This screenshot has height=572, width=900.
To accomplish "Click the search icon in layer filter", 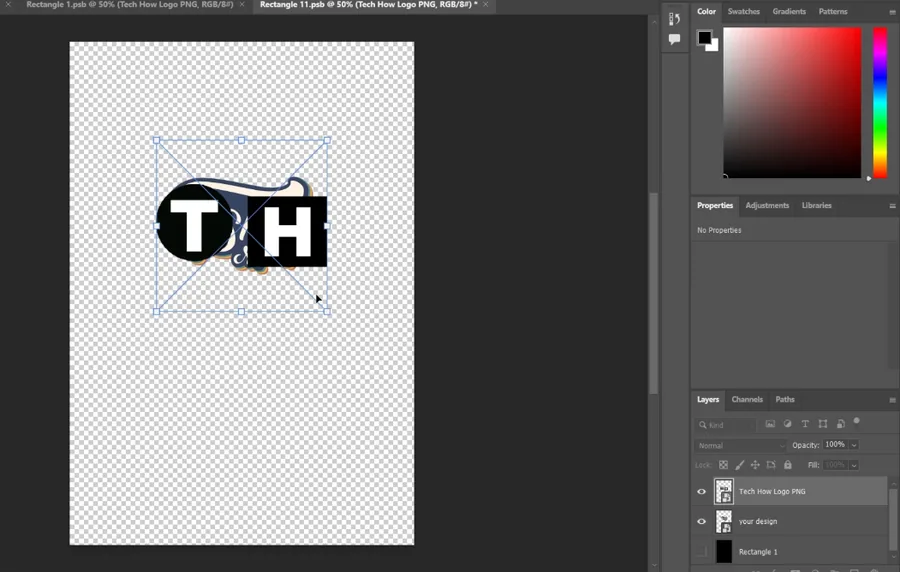I will tap(703, 425).
